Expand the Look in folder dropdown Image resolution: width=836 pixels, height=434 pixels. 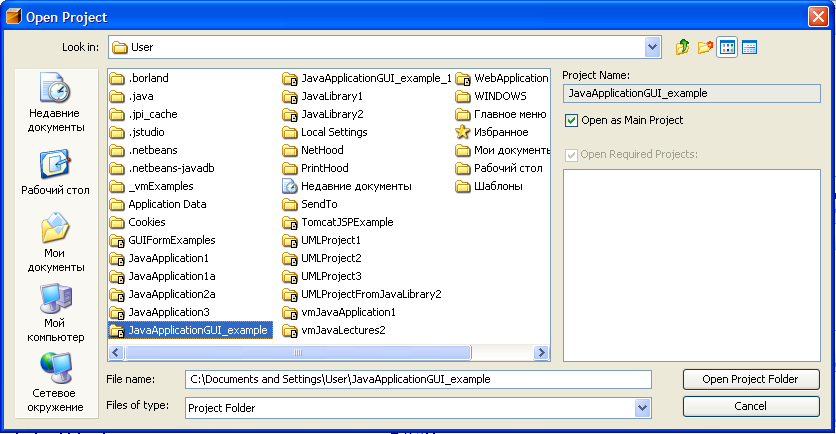point(652,47)
